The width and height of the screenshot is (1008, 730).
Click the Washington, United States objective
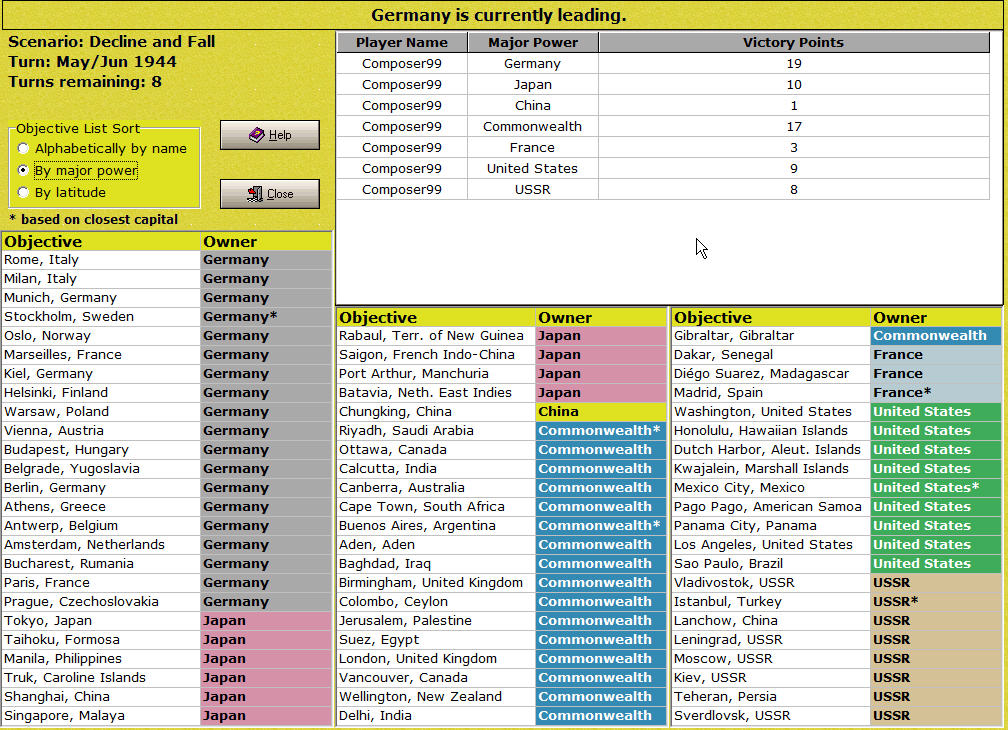[771, 412]
